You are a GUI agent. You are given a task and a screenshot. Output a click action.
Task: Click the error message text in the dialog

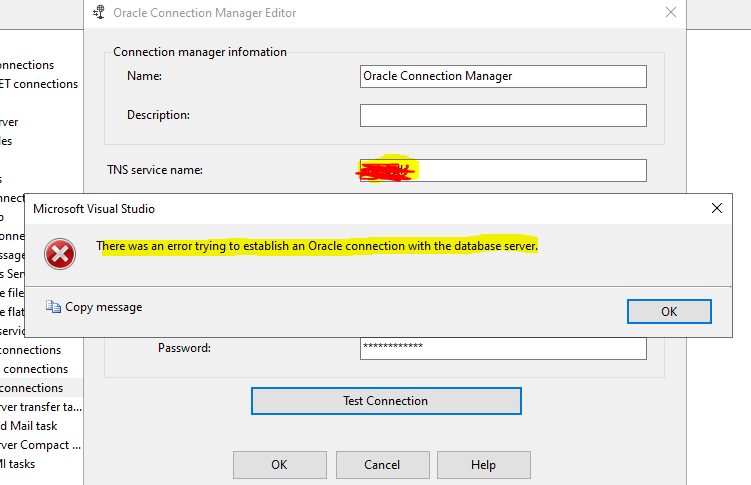tap(317, 246)
